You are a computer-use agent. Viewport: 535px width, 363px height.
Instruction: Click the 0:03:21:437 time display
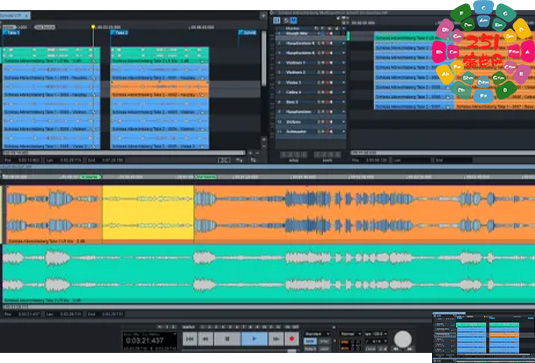point(145,340)
